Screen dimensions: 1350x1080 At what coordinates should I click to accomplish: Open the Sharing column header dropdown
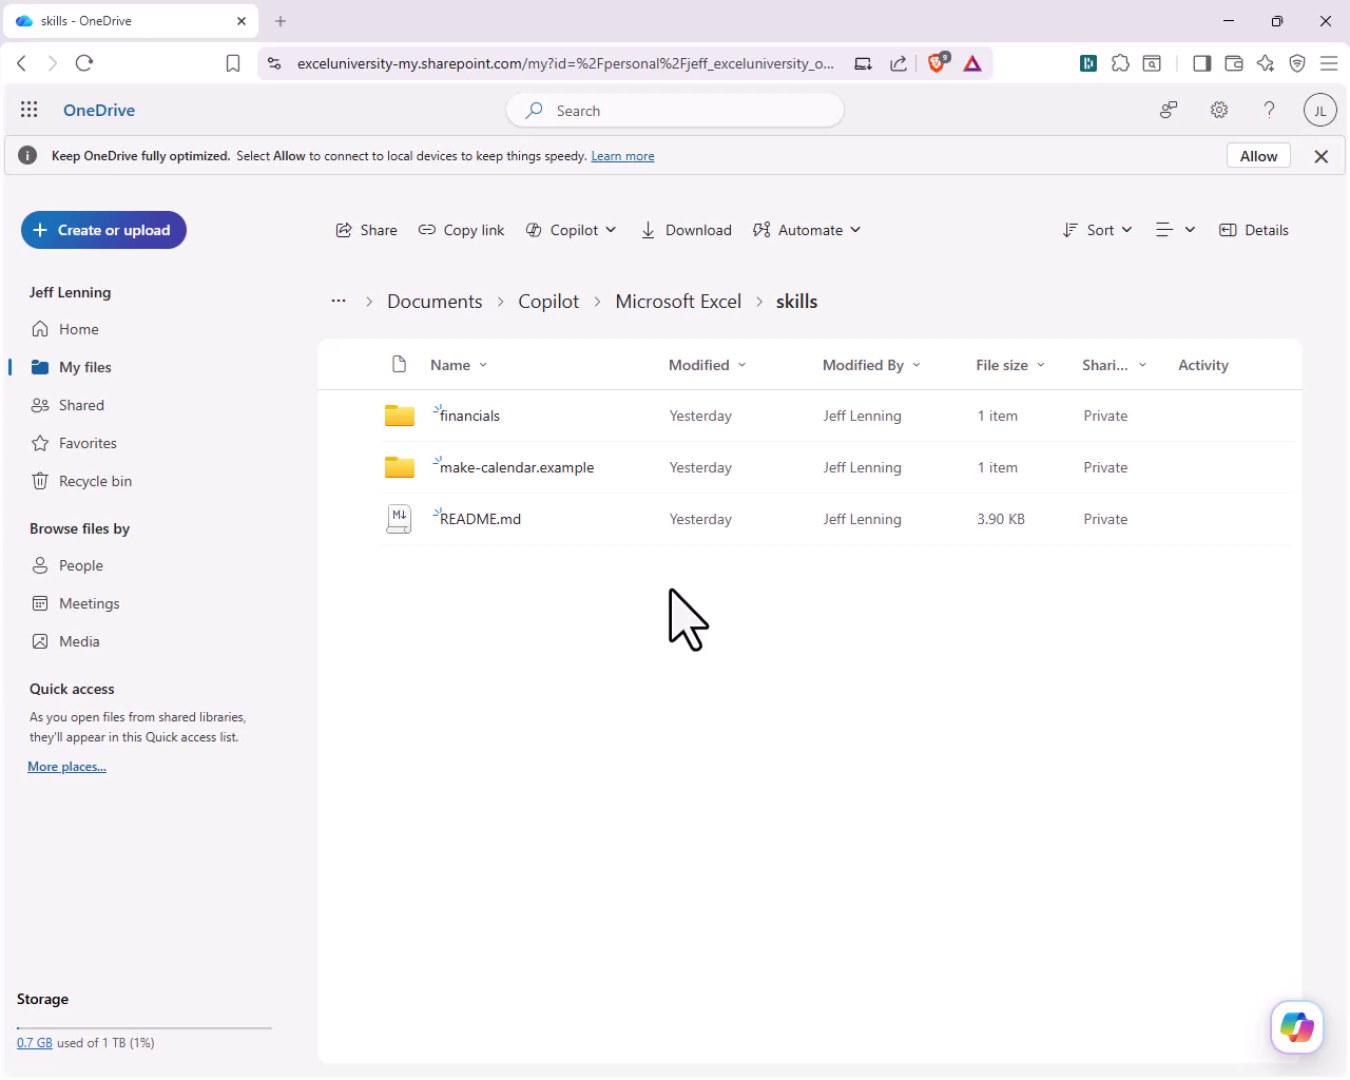pos(1114,365)
